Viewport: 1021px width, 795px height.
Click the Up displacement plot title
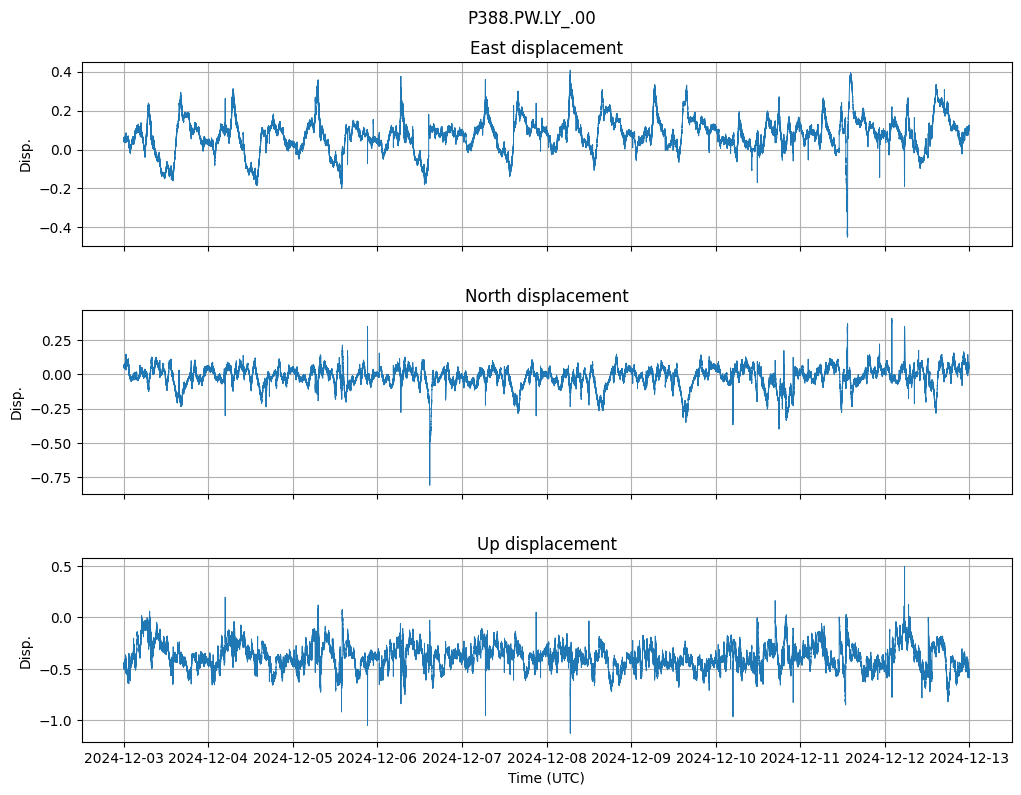[546, 544]
